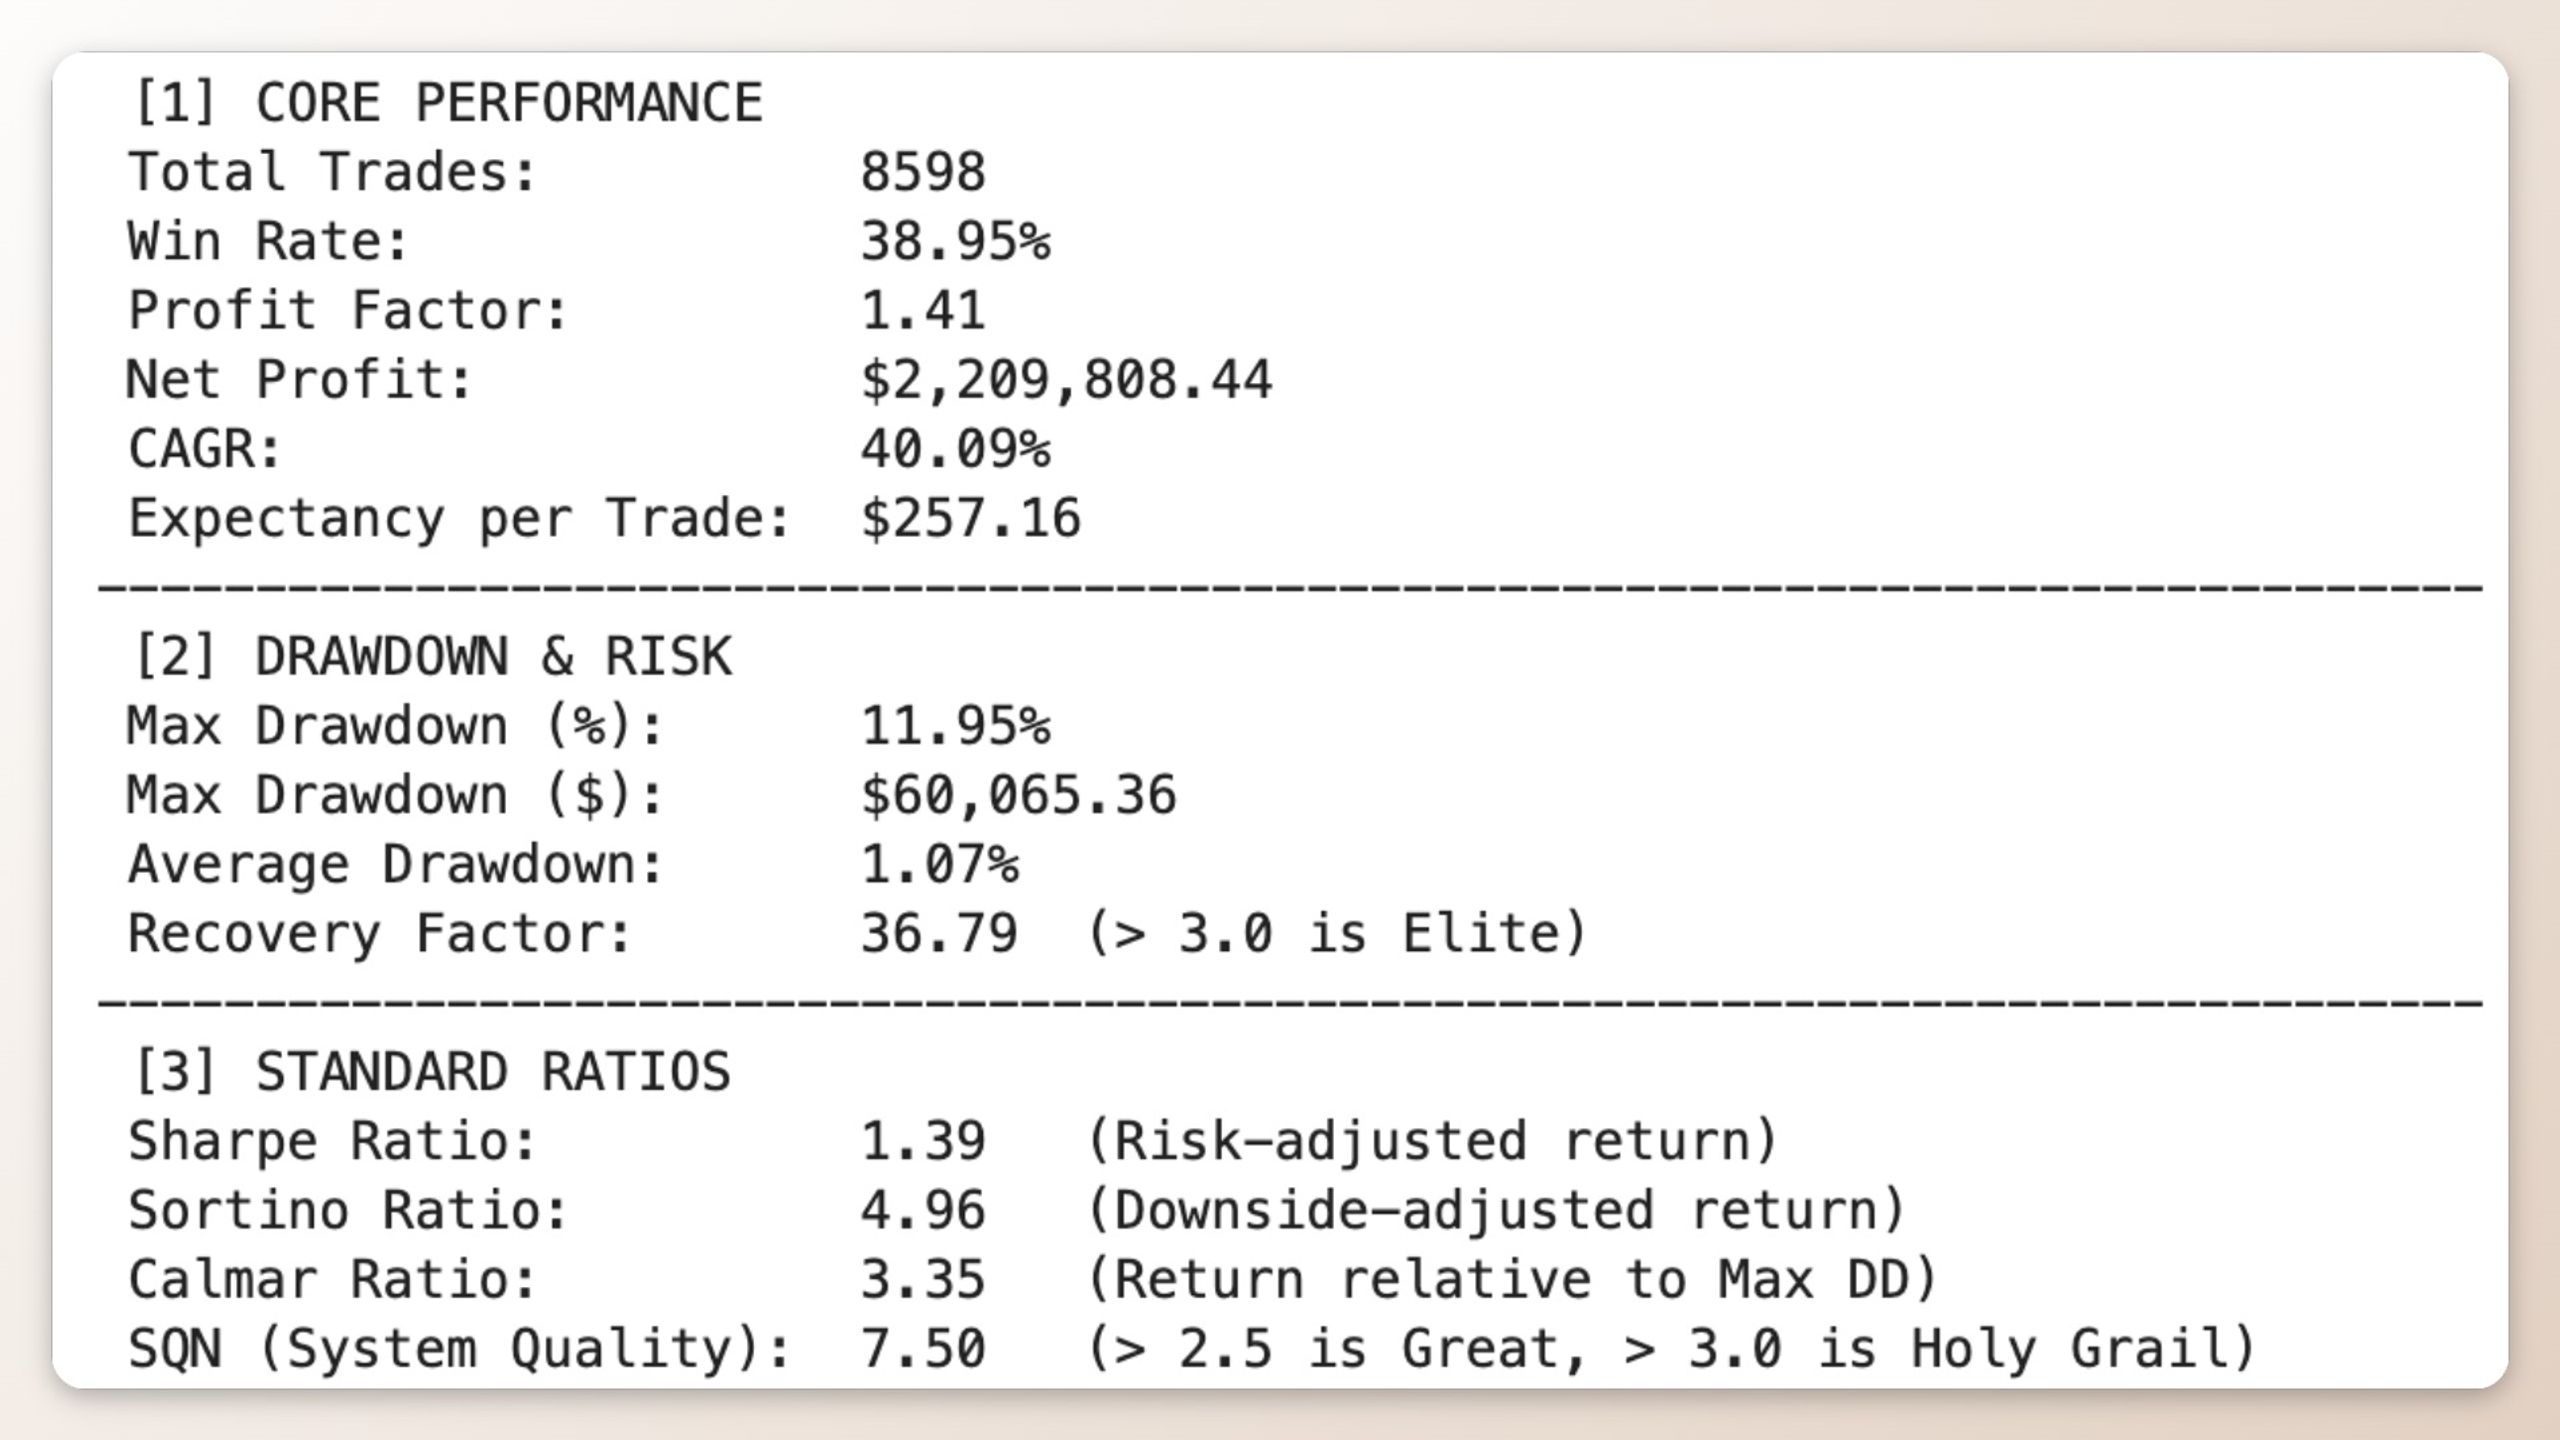Click the Max Drawdown (%) value 11.95%
This screenshot has width=2560, height=1440.
pyautogui.click(x=955, y=726)
